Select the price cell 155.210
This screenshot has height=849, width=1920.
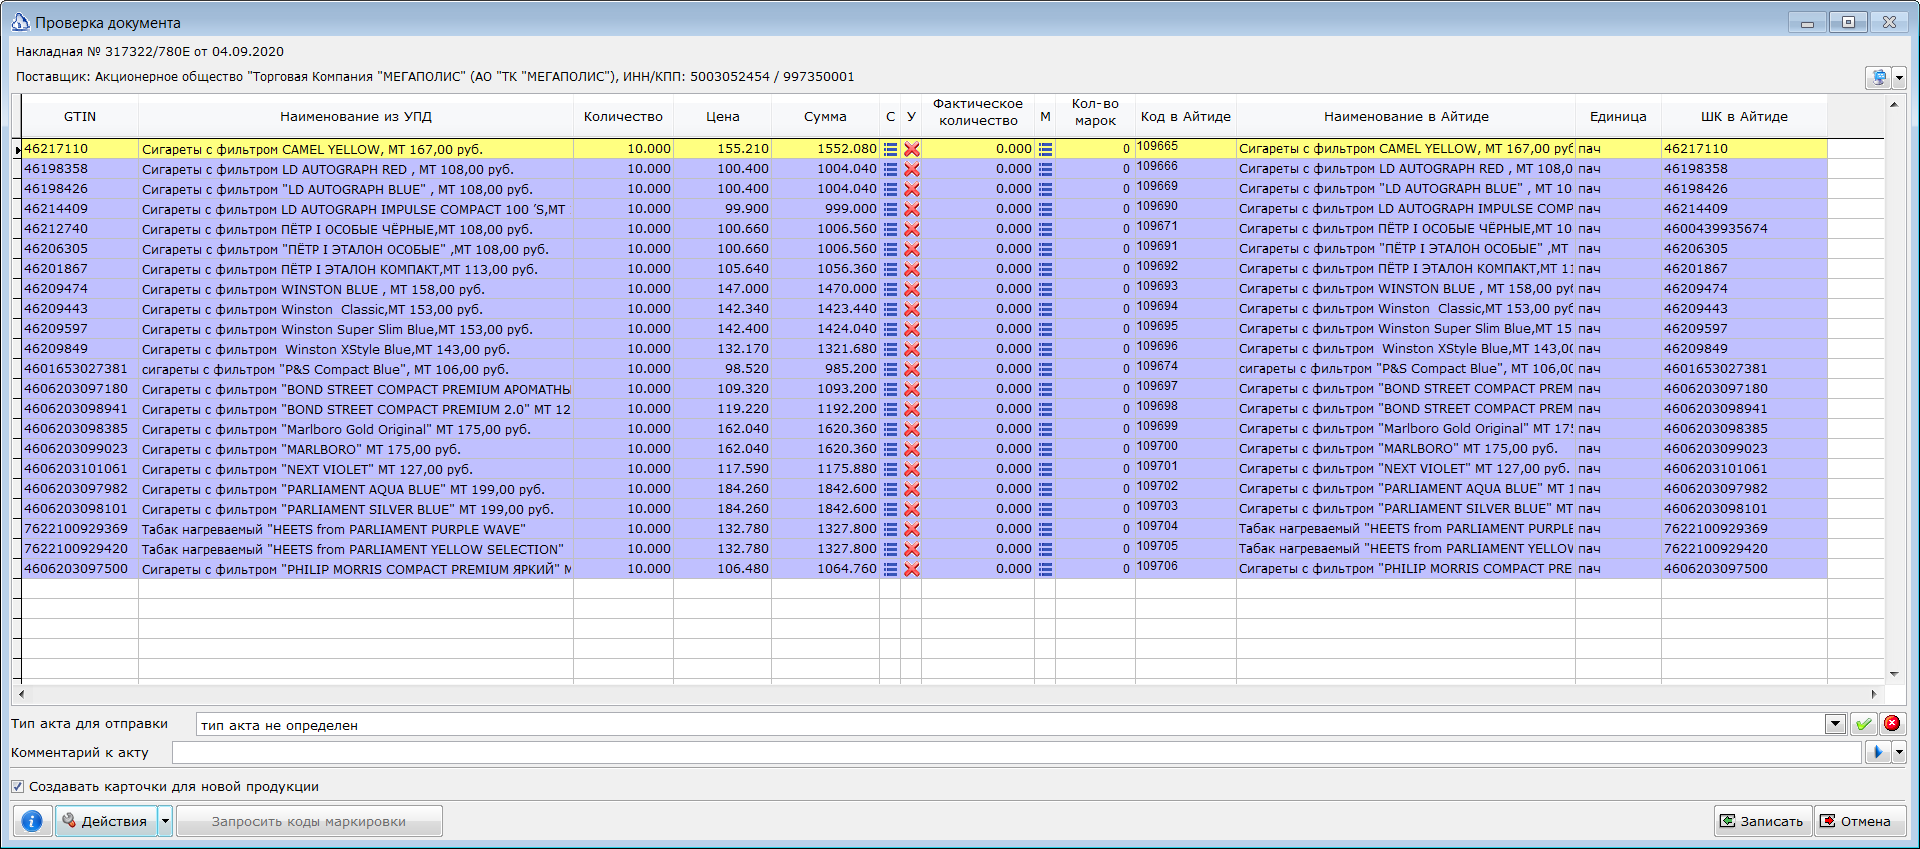(x=722, y=149)
